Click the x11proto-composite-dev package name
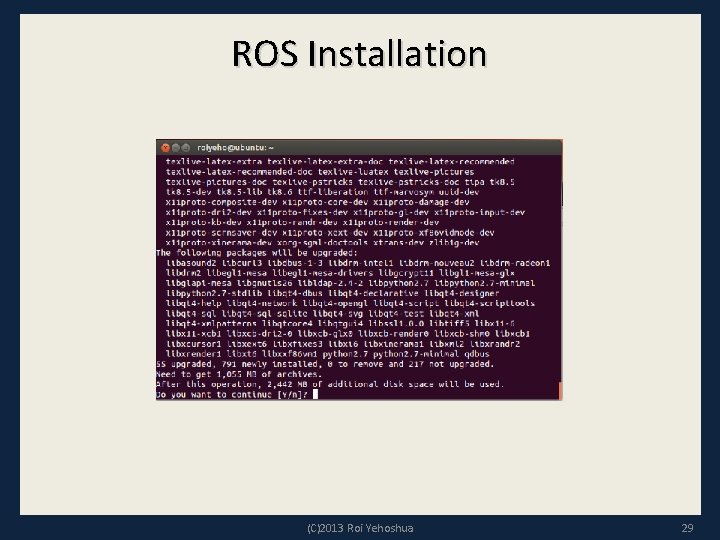 [221, 202]
